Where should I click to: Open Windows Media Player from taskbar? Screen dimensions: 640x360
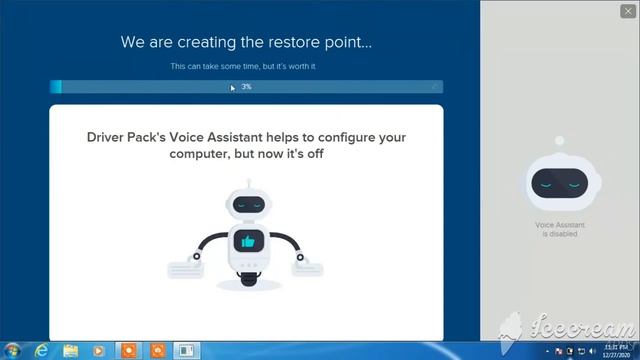(x=98, y=351)
